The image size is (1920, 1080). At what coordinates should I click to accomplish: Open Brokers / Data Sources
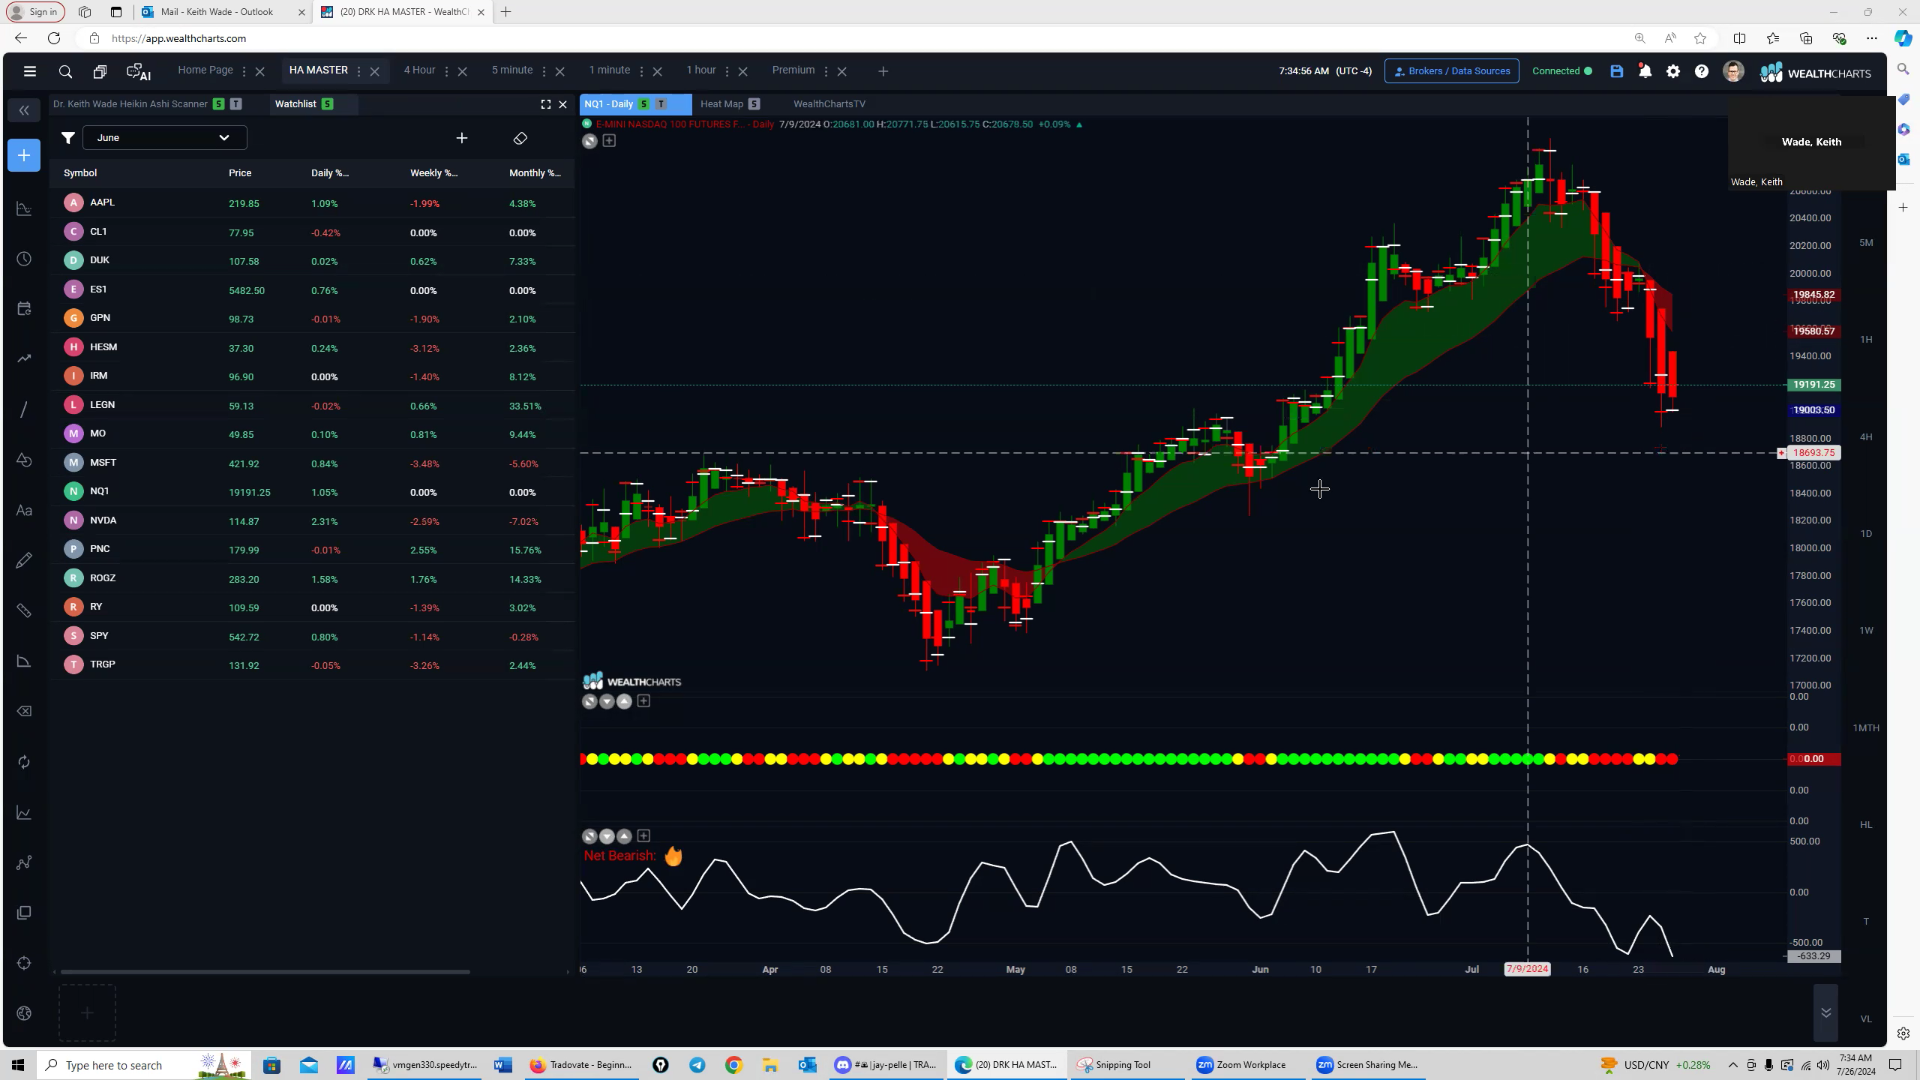click(1452, 71)
